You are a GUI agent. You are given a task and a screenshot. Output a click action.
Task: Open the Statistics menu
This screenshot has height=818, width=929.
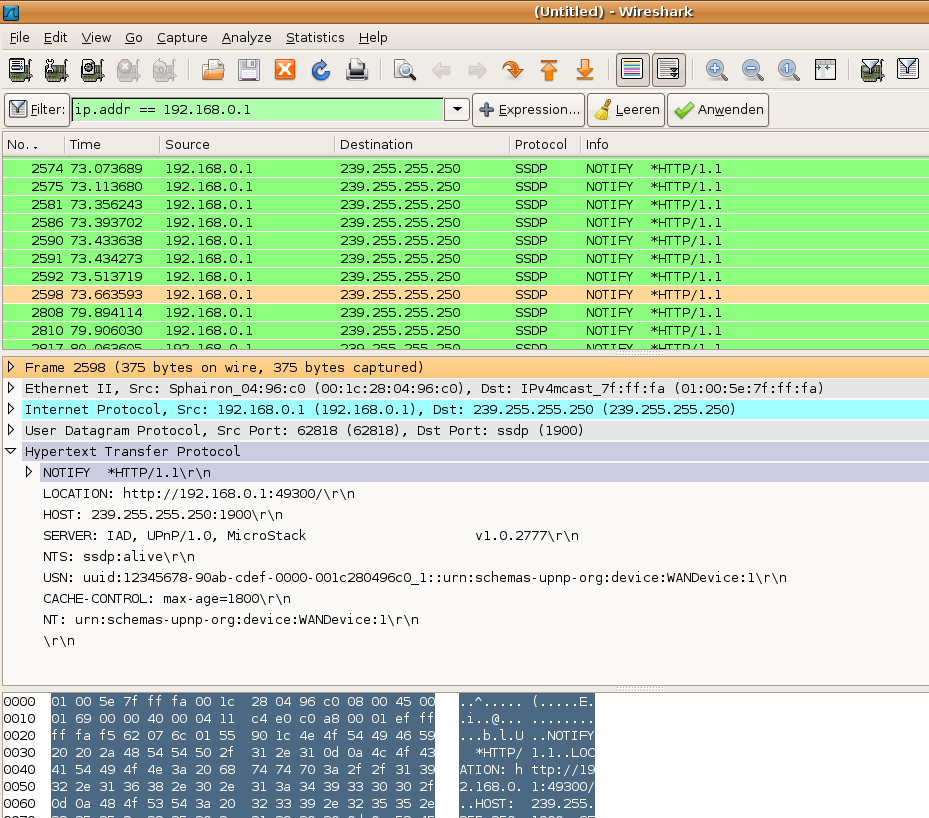[315, 37]
